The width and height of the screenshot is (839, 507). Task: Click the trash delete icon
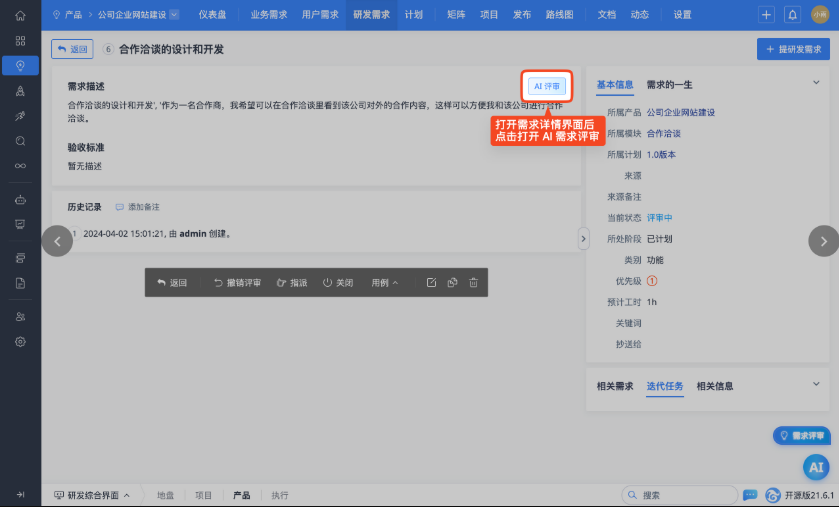click(474, 282)
